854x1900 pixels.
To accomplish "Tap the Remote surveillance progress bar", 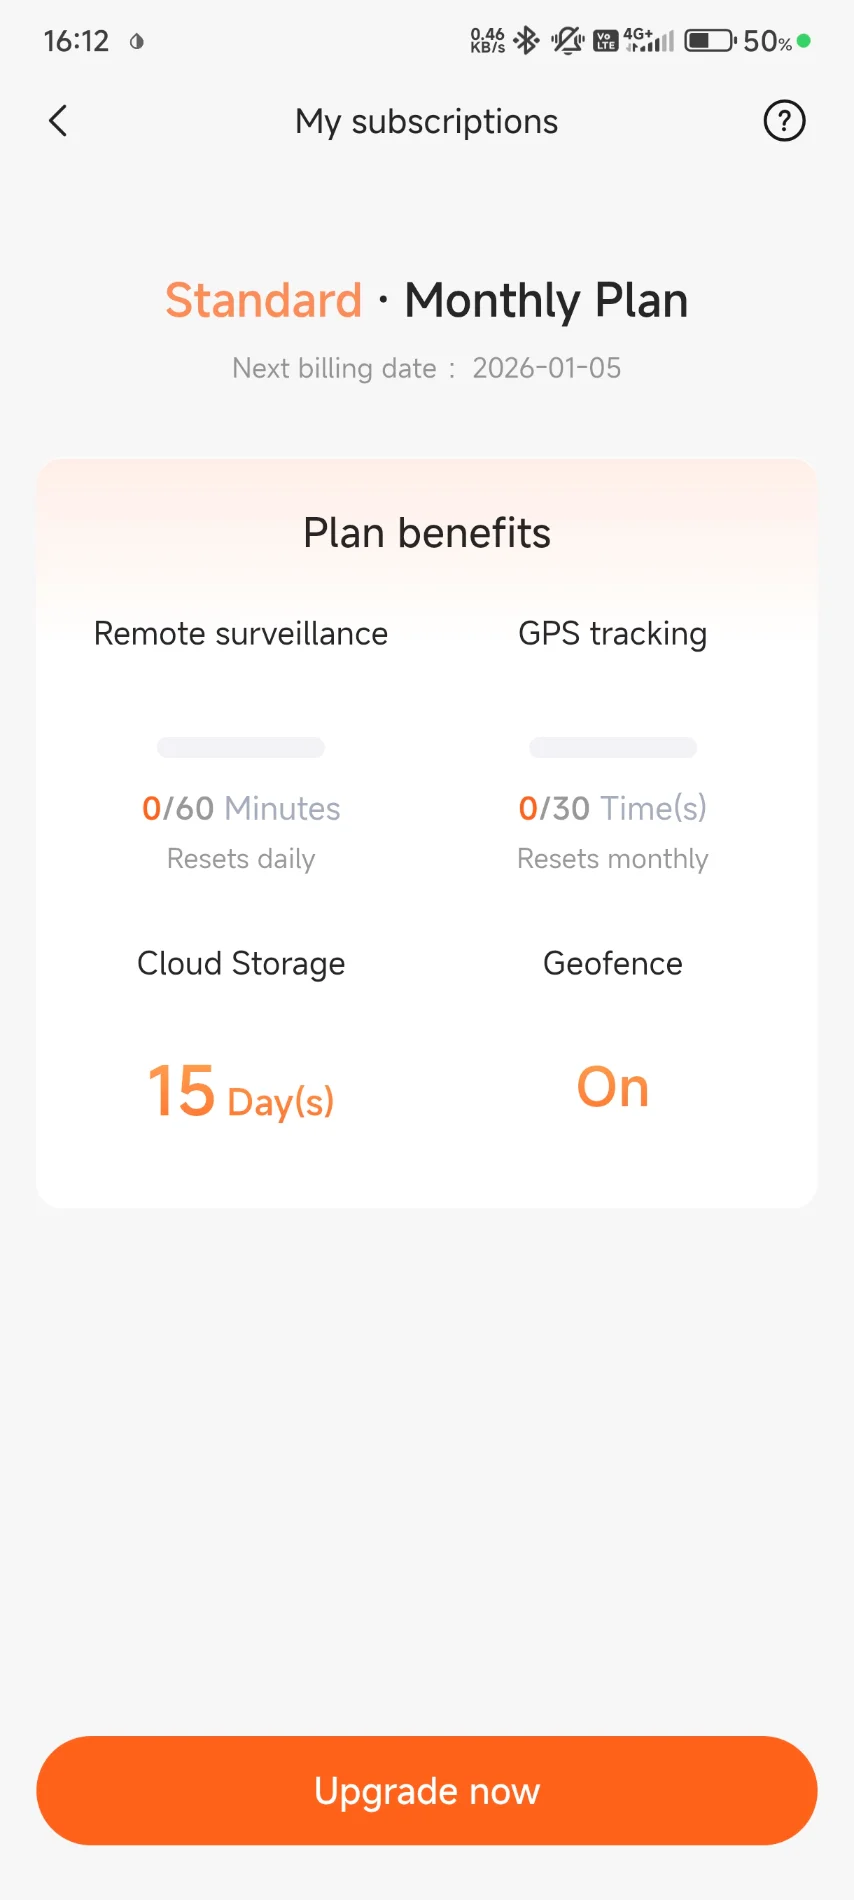I will 241,747.
